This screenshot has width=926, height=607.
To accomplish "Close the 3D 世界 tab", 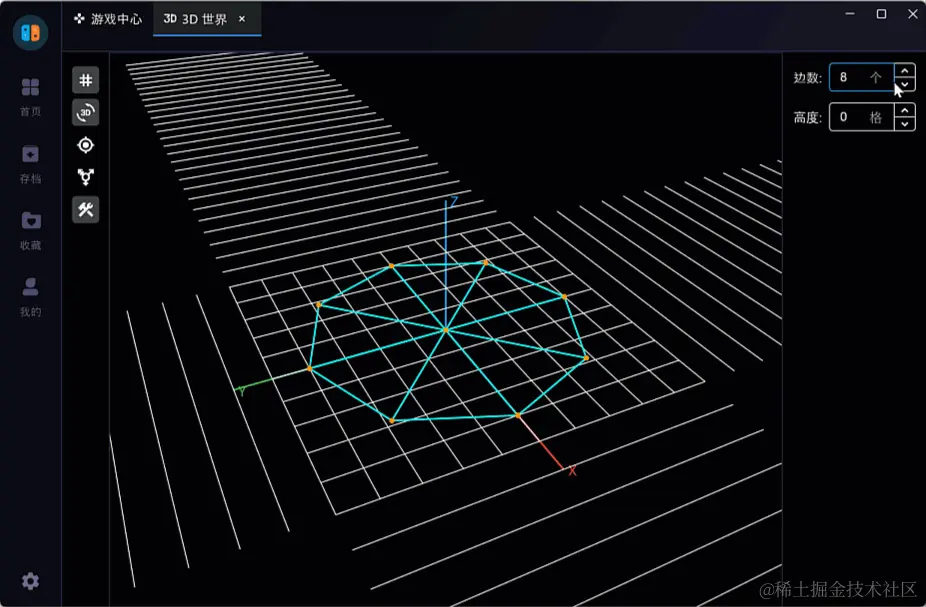I will click(242, 19).
